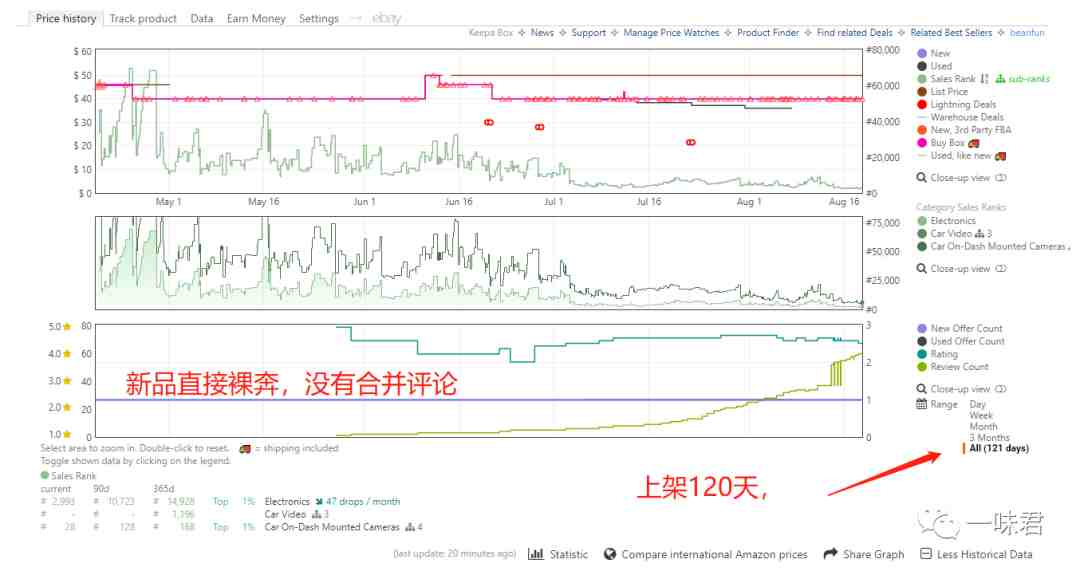This screenshot has width=1080, height=571.
Task: Click Car On-Dash Mounted Cameras statistics label
Action: pyautogui.click(x=332, y=527)
